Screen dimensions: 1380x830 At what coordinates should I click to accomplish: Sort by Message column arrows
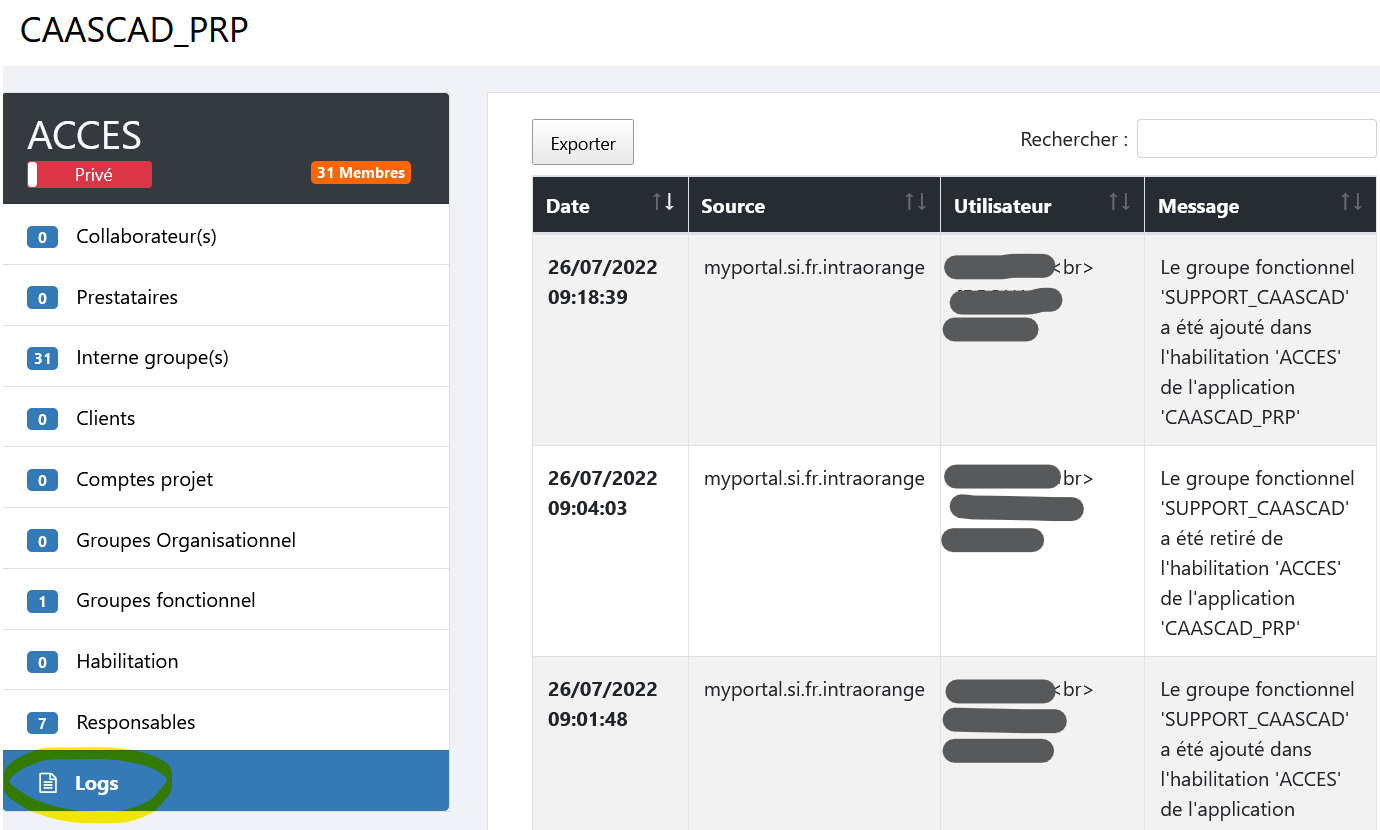click(x=1351, y=202)
